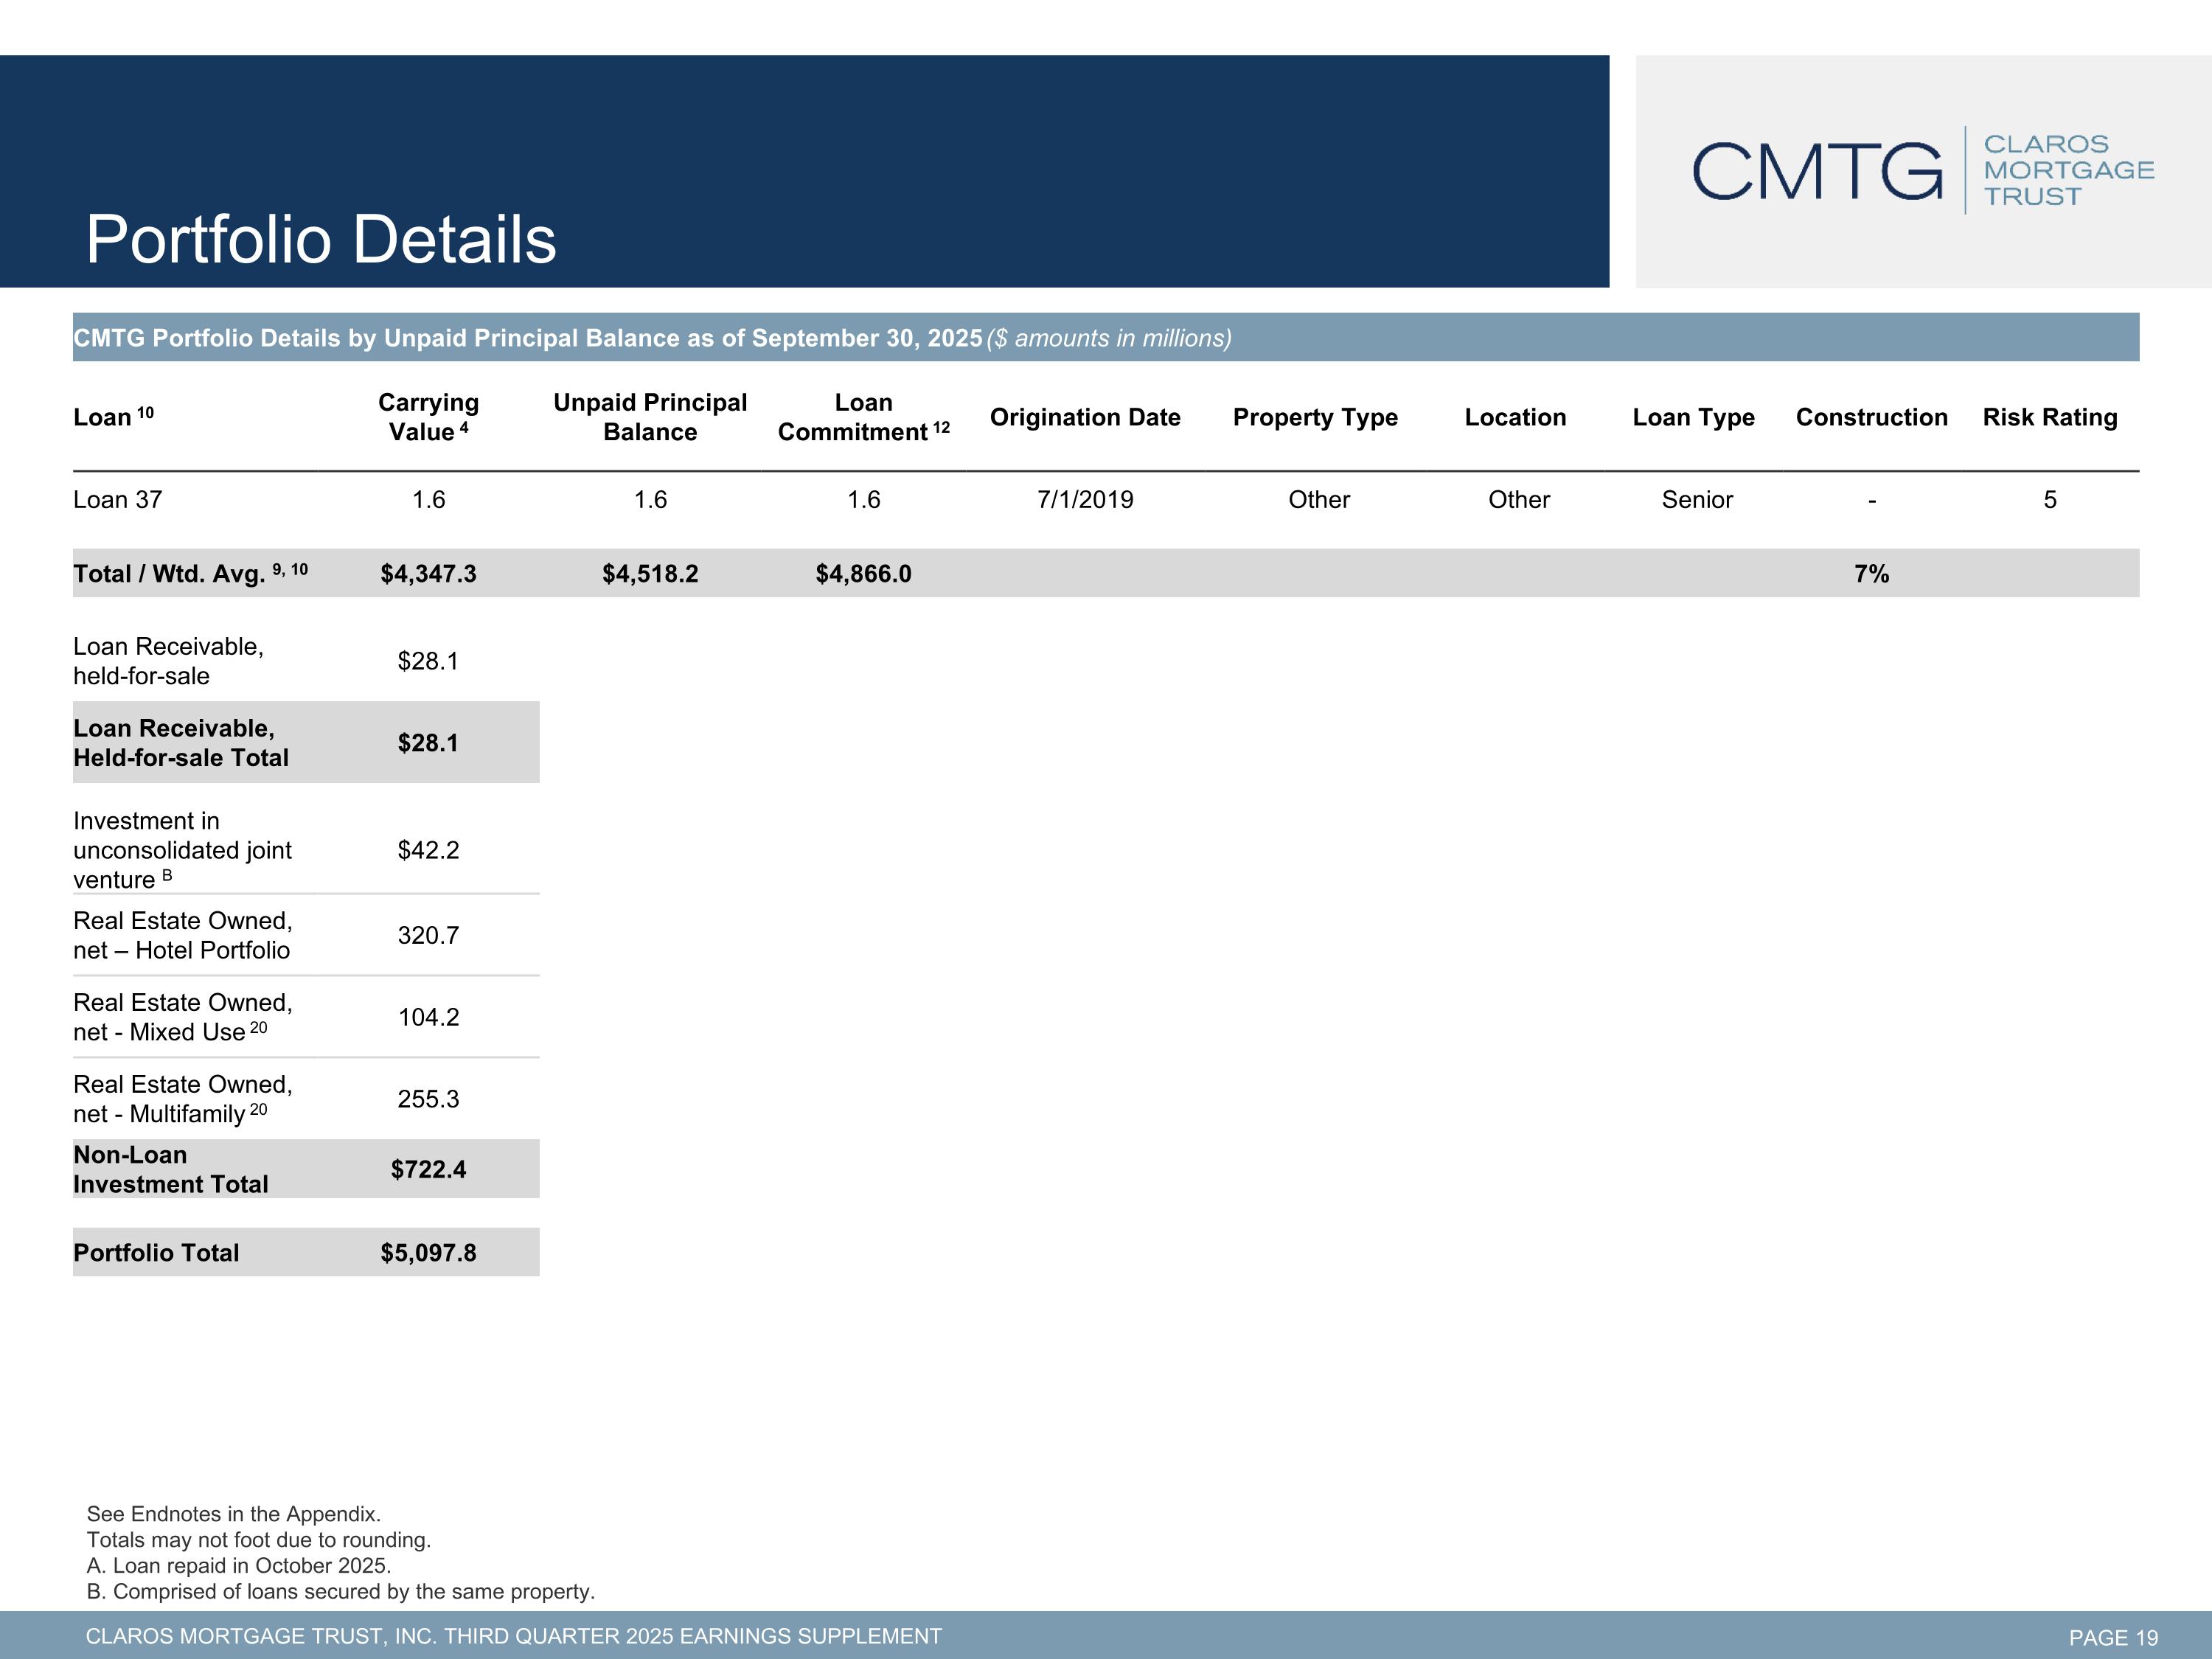Click the 255.3 Multifamily carrying value

428,1099
